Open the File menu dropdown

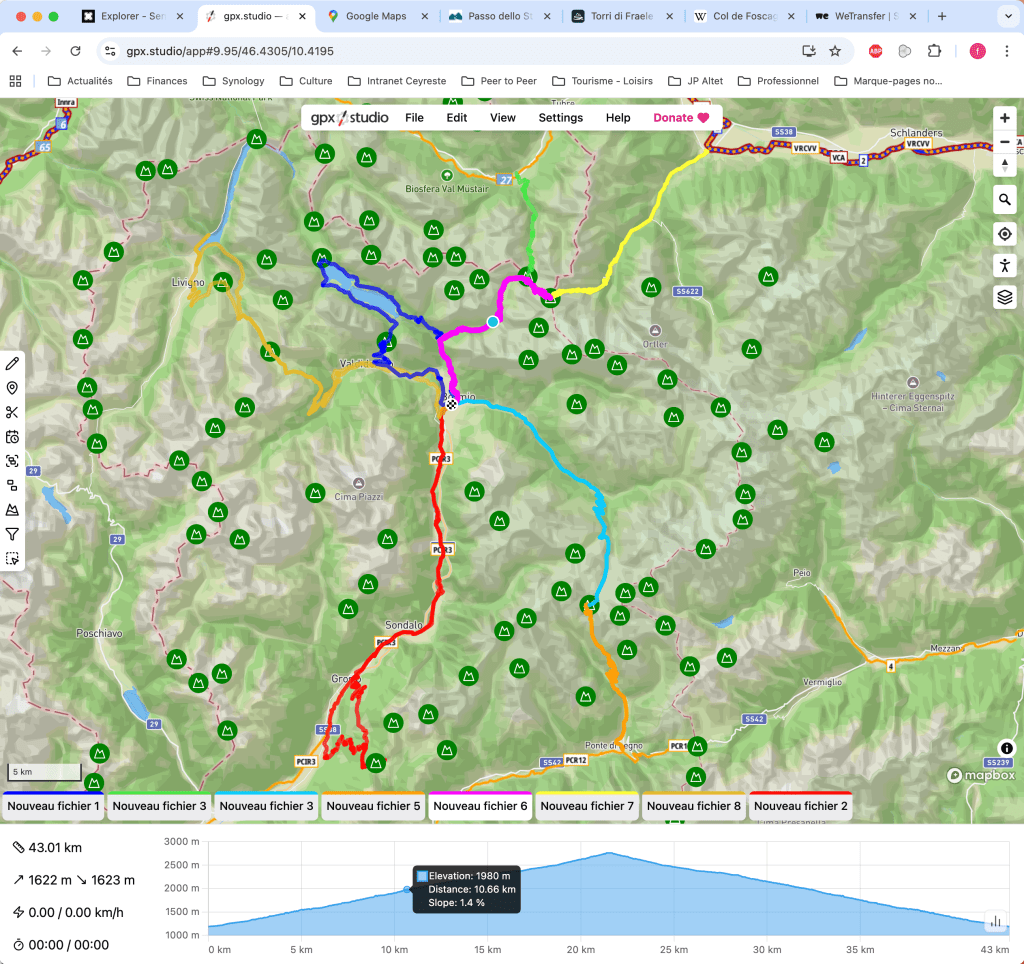[x=414, y=118]
